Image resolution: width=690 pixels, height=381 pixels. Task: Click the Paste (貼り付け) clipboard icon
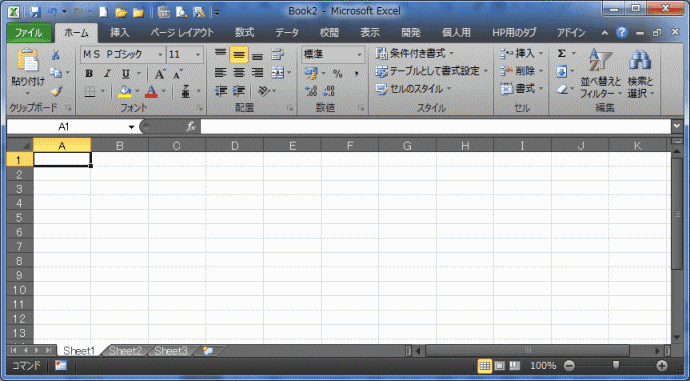pyautogui.click(x=28, y=60)
